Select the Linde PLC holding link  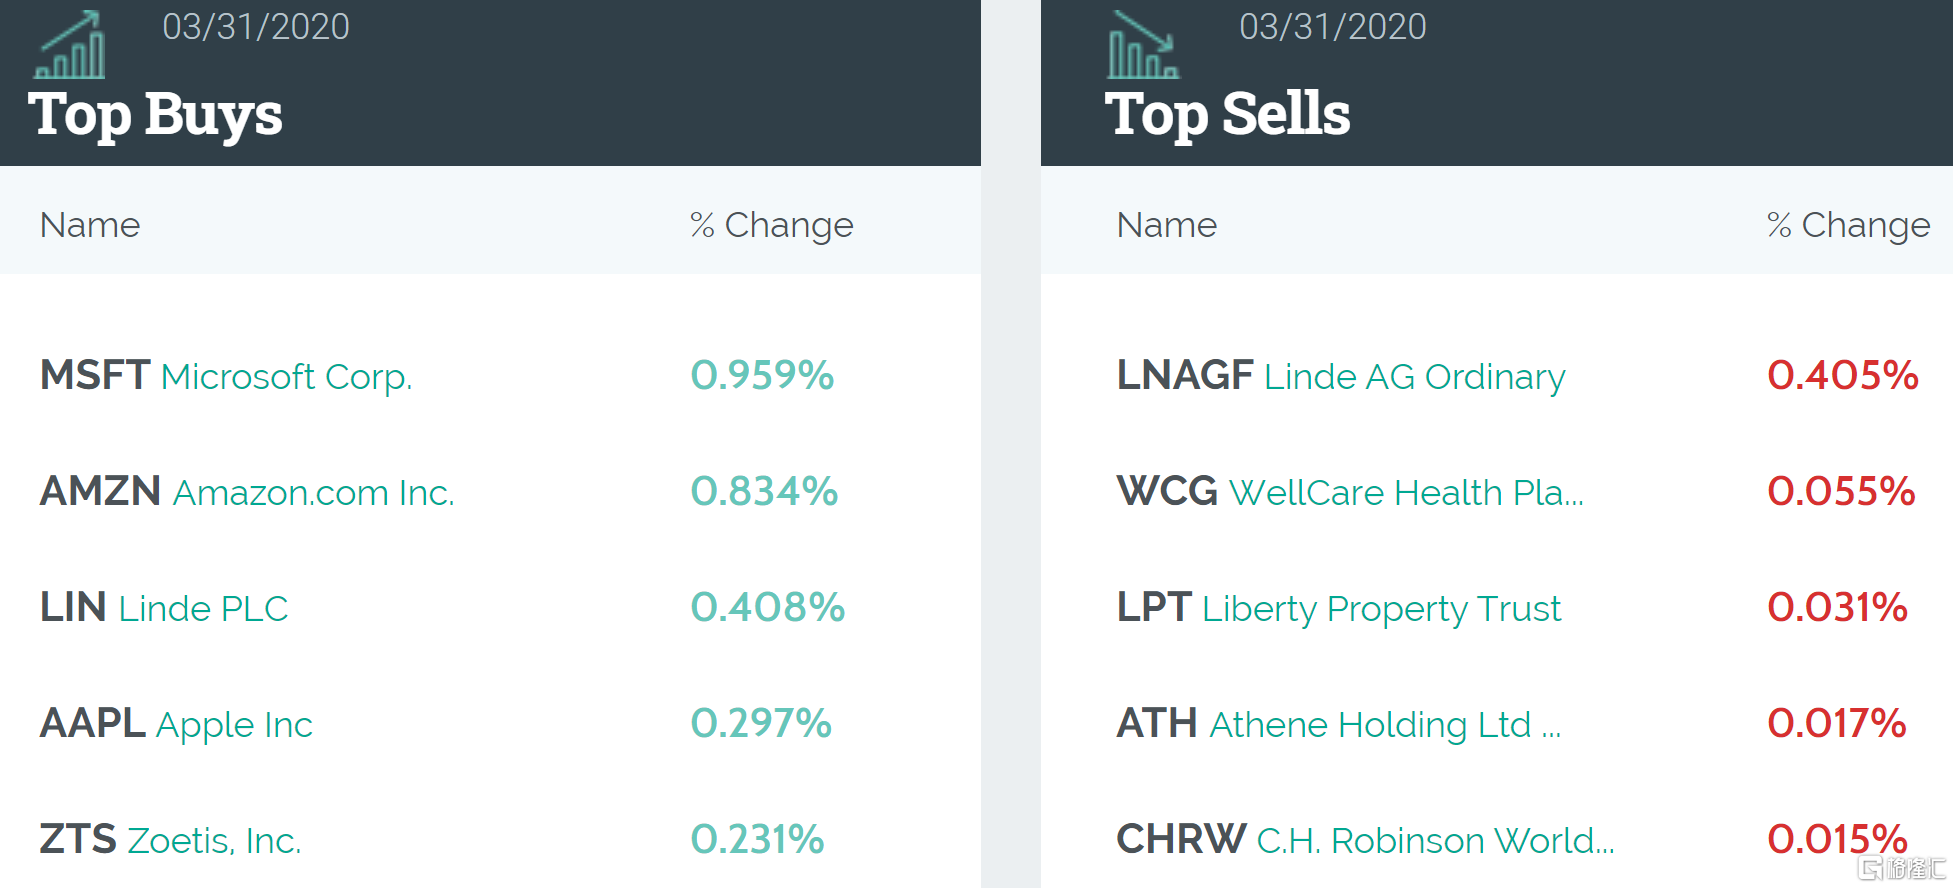click(203, 609)
